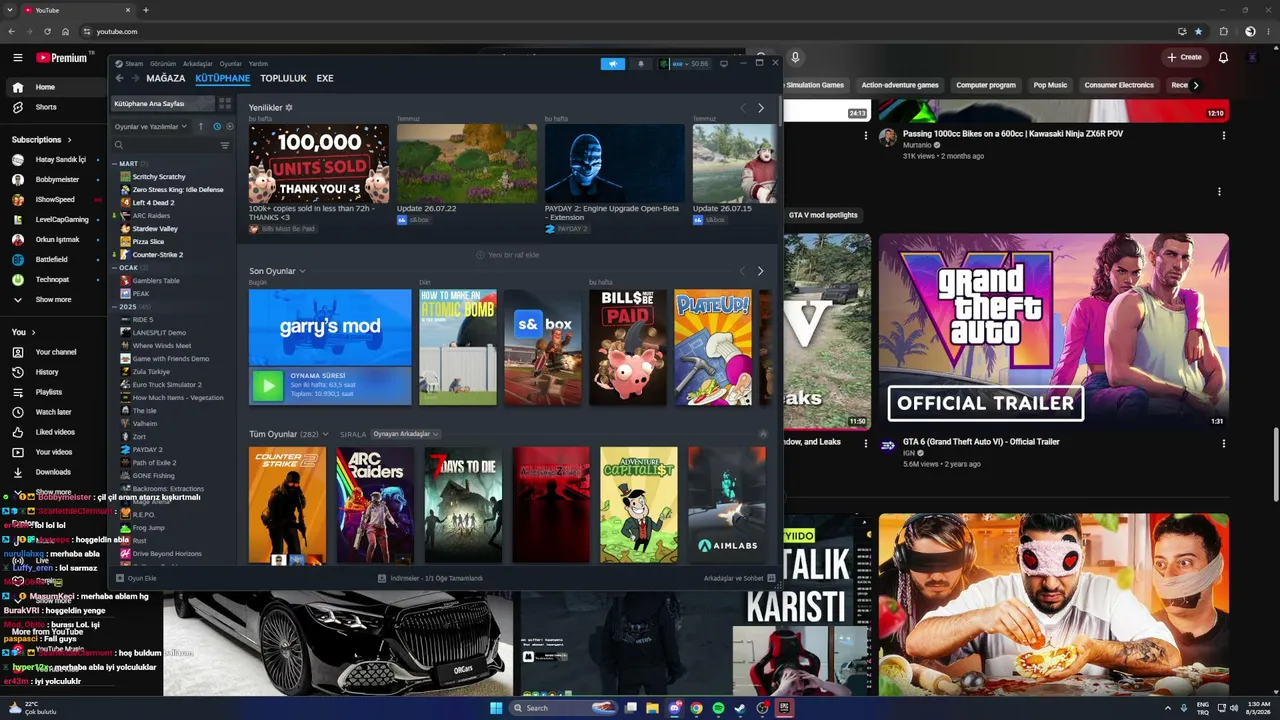Screen dimensions: 1280x720
Task: Open Discord from taskbar
Action: pyautogui.click(x=675, y=708)
